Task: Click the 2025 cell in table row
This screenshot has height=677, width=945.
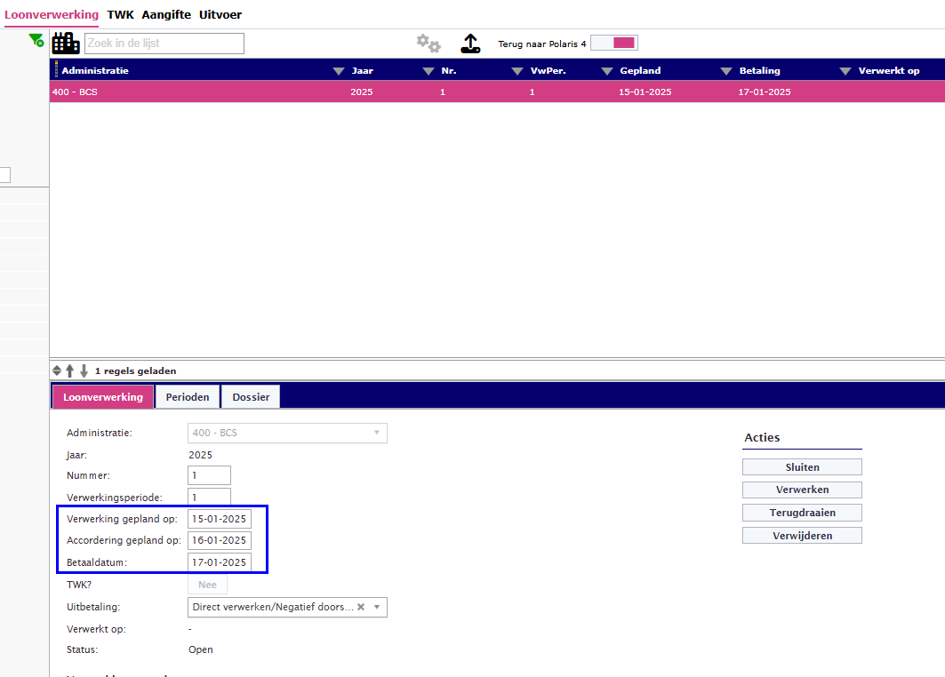Action: click(362, 92)
